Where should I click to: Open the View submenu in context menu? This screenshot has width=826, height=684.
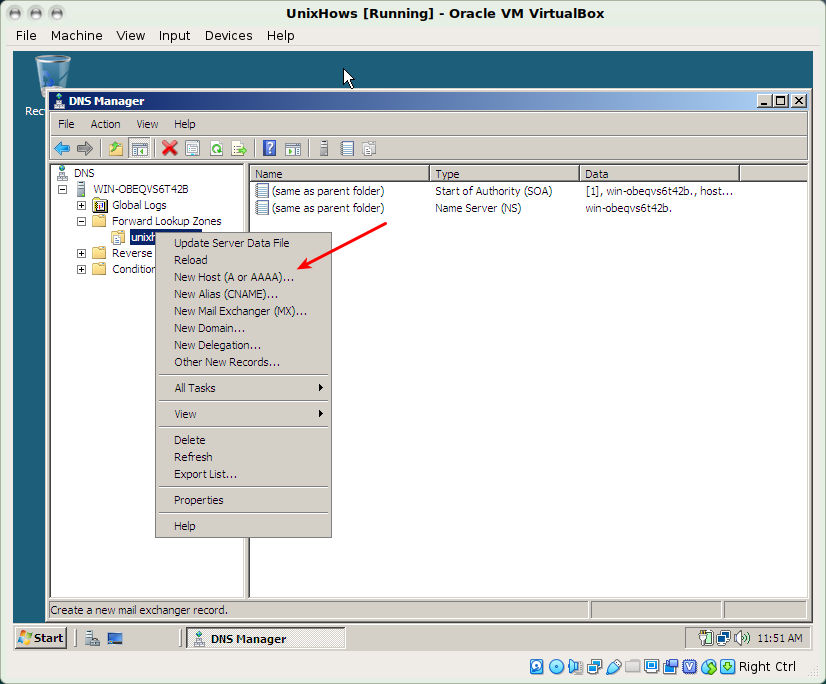click(244, 414)
